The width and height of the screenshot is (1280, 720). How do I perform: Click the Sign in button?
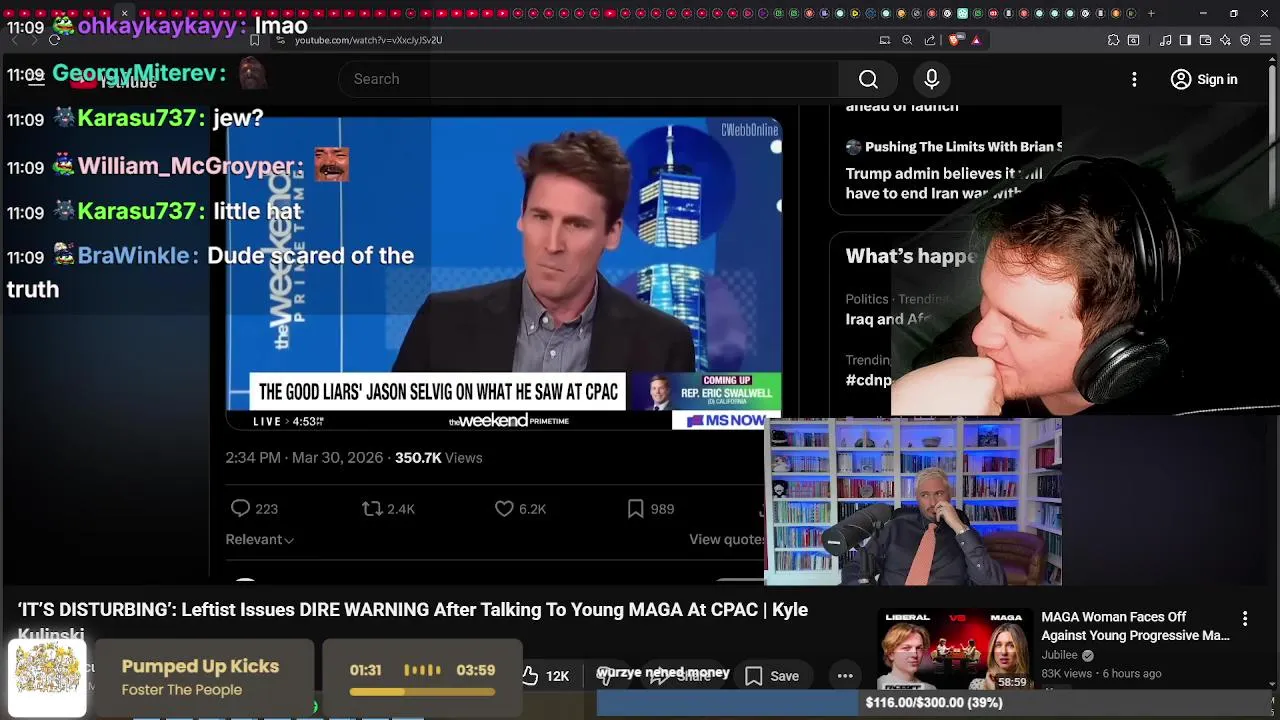pyautogui.click(x=1204, y=79)
